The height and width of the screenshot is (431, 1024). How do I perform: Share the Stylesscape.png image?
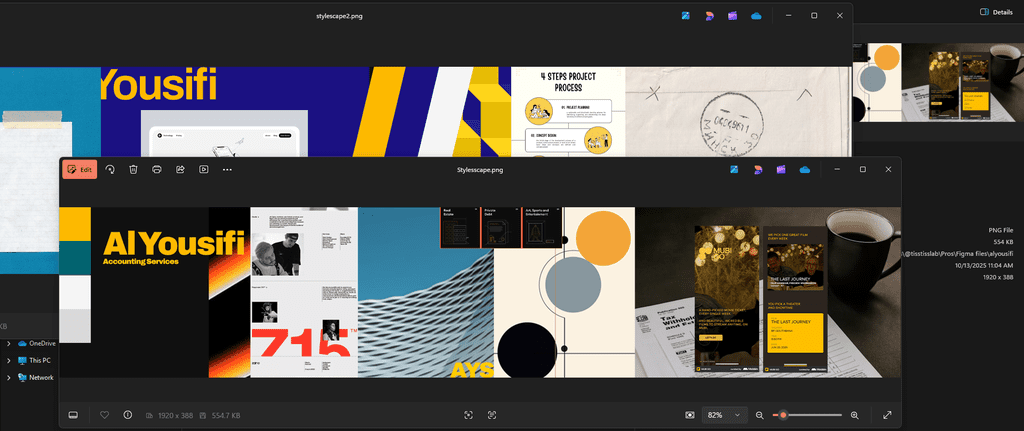[180, 170]
